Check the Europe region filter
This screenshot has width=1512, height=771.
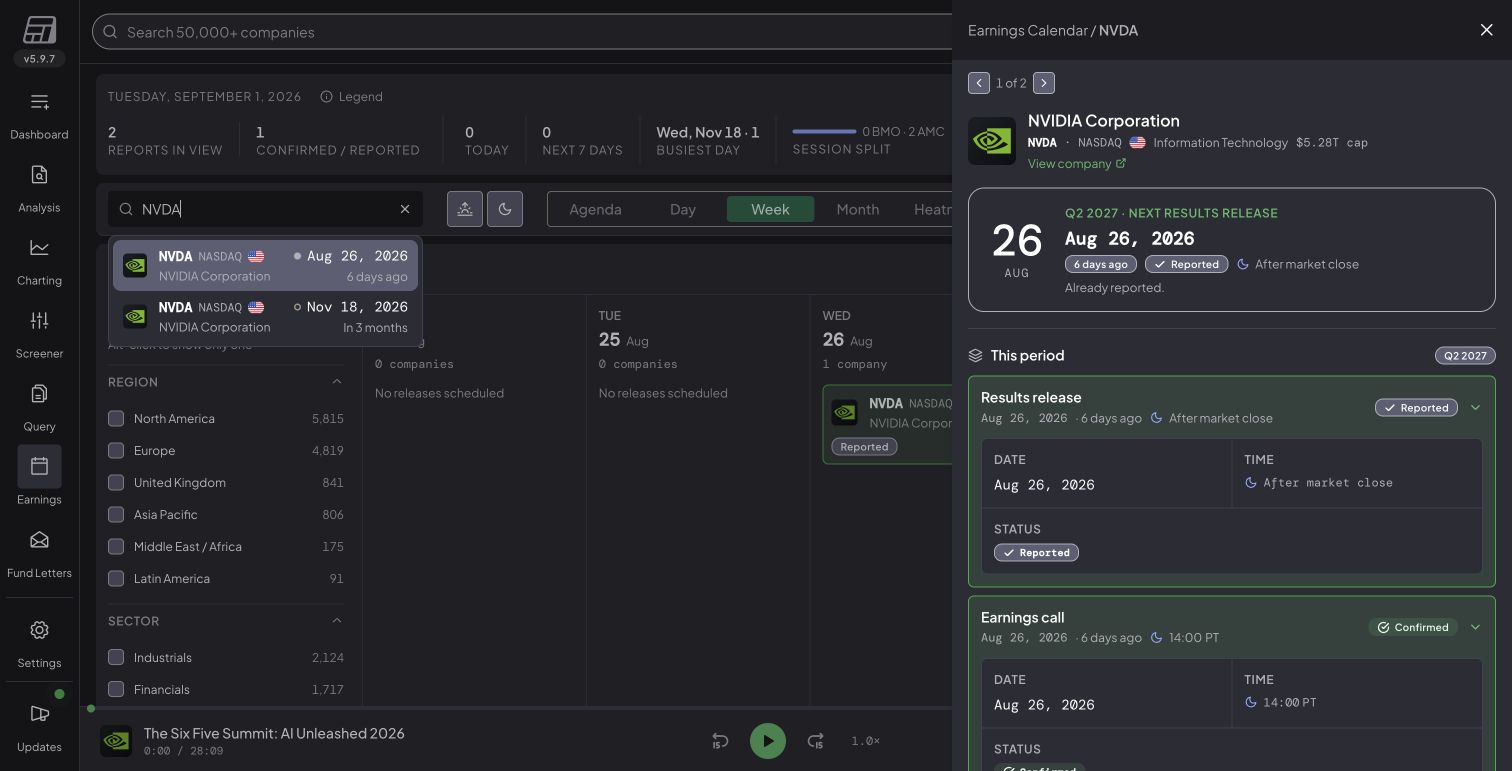[x=116, y=451]
